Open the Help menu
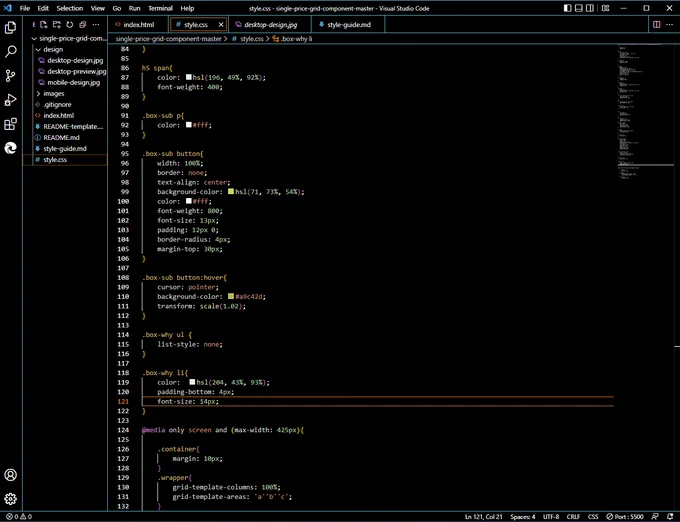680x522 pixels. 187,8
